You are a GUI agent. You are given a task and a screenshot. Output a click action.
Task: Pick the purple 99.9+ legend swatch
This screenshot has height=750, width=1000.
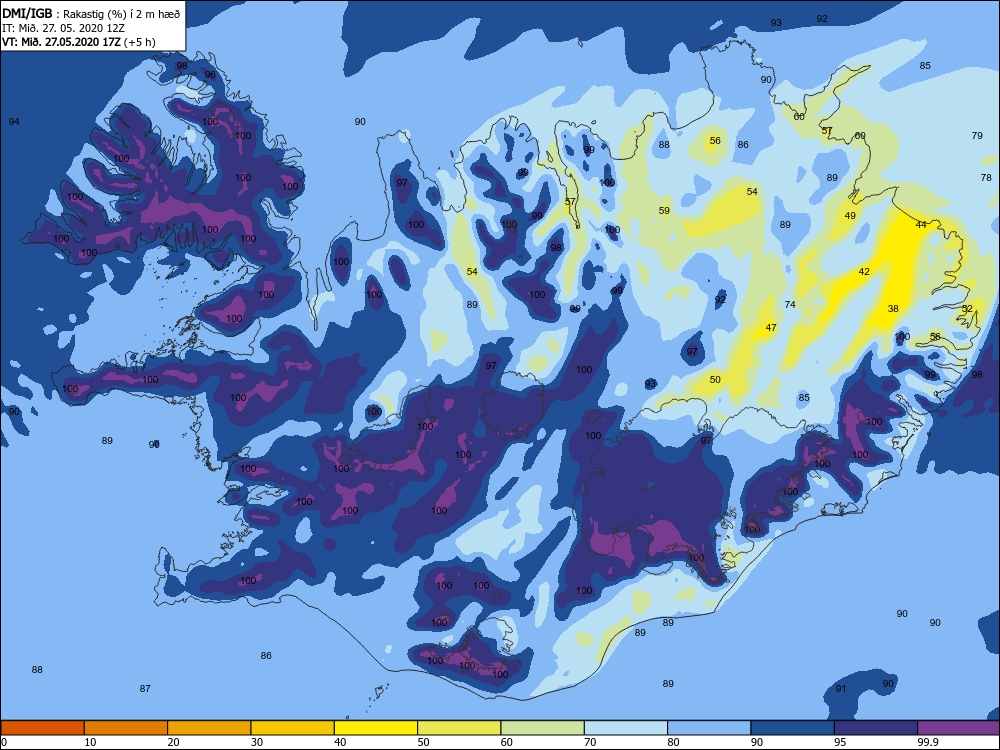[959, 728]
